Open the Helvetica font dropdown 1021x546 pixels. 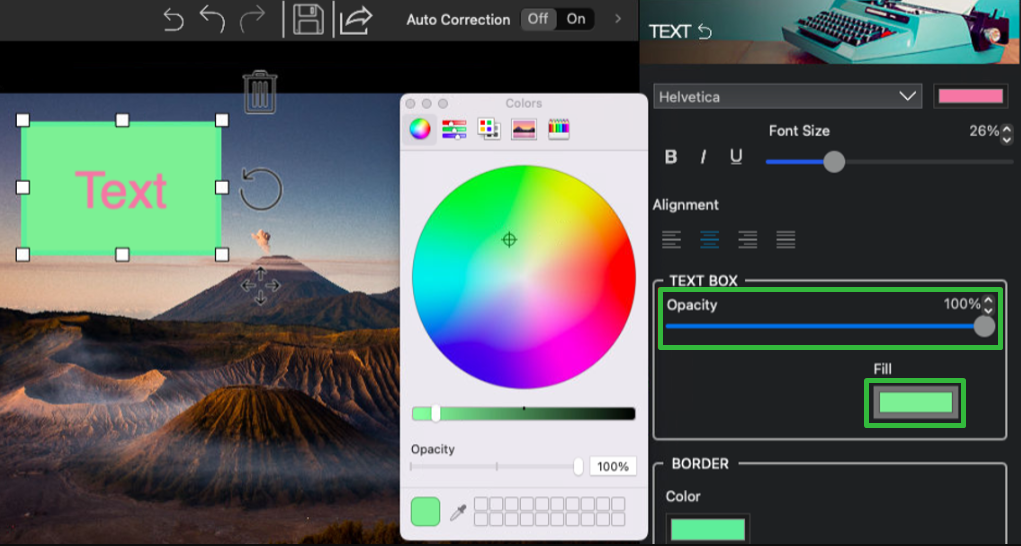point(788,96)
